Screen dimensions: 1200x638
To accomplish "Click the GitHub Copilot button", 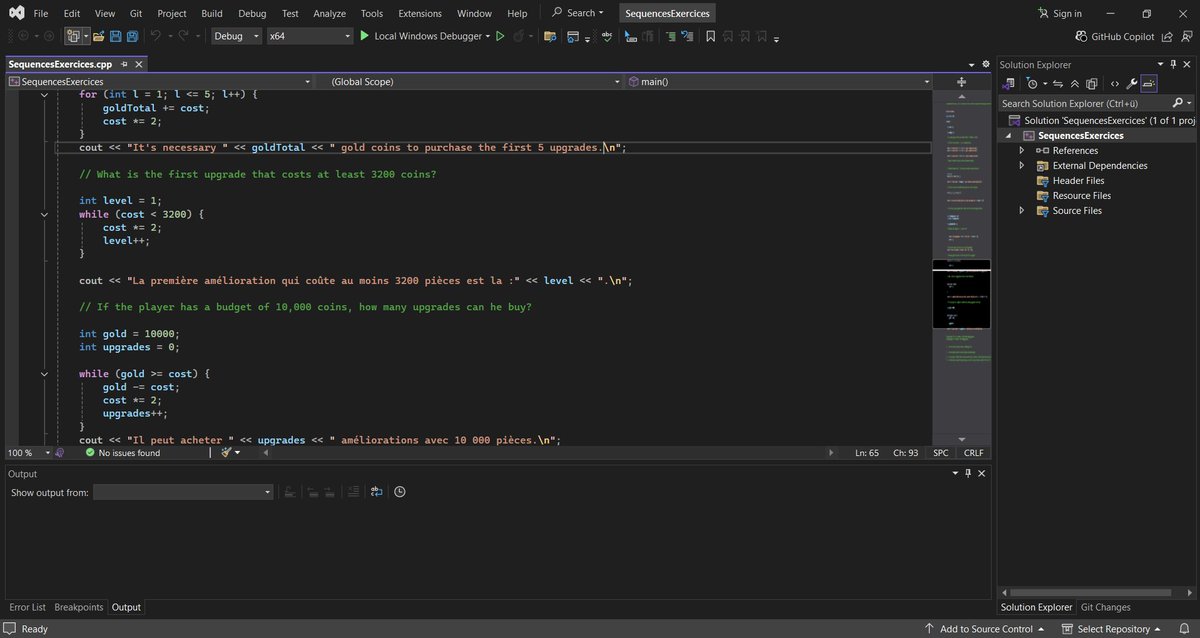I will coord(1114,36).
